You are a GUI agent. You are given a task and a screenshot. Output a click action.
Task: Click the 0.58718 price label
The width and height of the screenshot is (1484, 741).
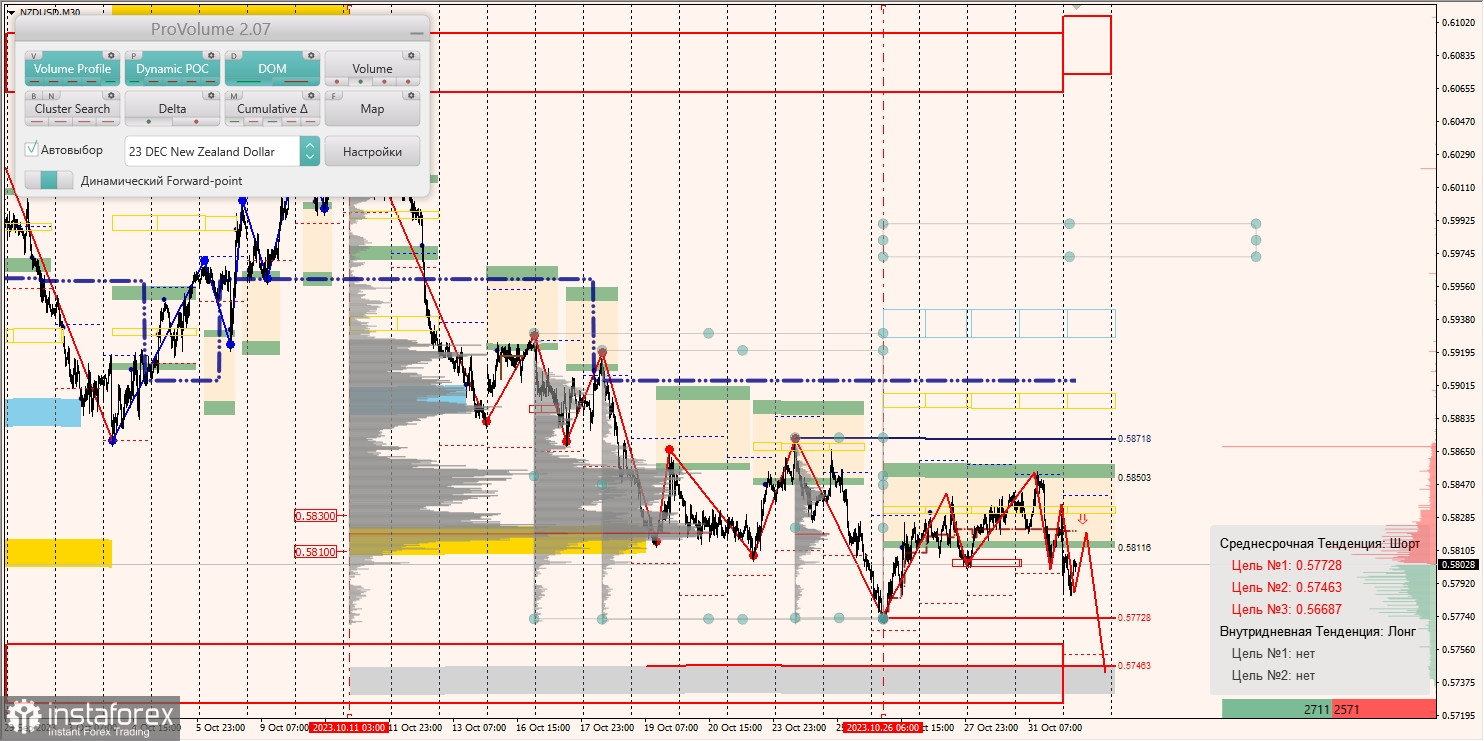click(x=1134, y=439)
